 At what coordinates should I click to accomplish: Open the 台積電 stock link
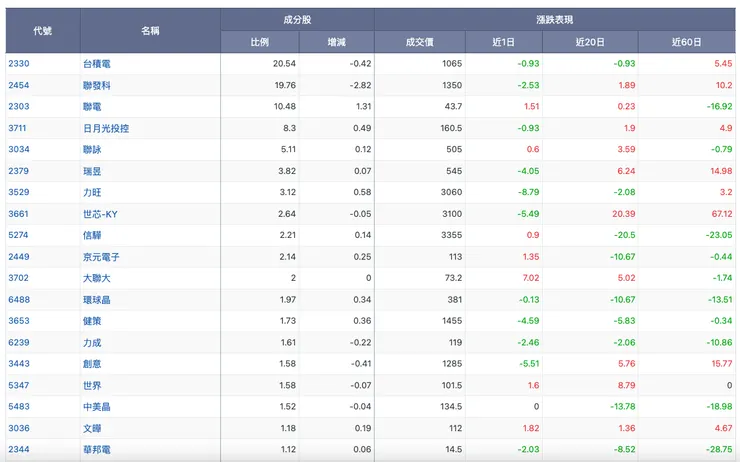click(97, 64)
